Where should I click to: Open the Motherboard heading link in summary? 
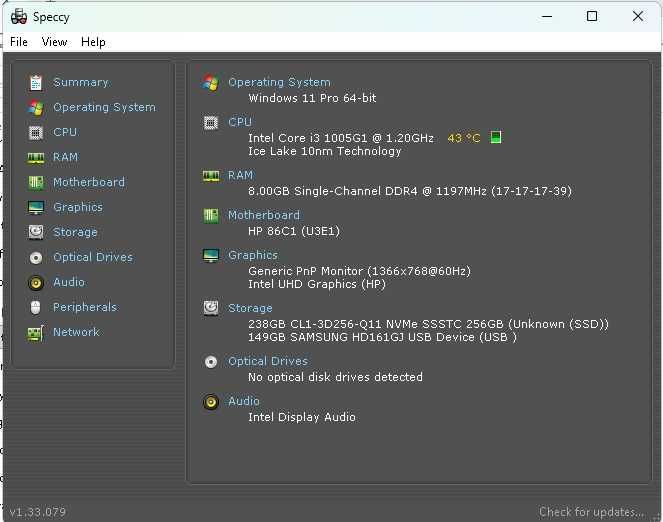(264, 215)
